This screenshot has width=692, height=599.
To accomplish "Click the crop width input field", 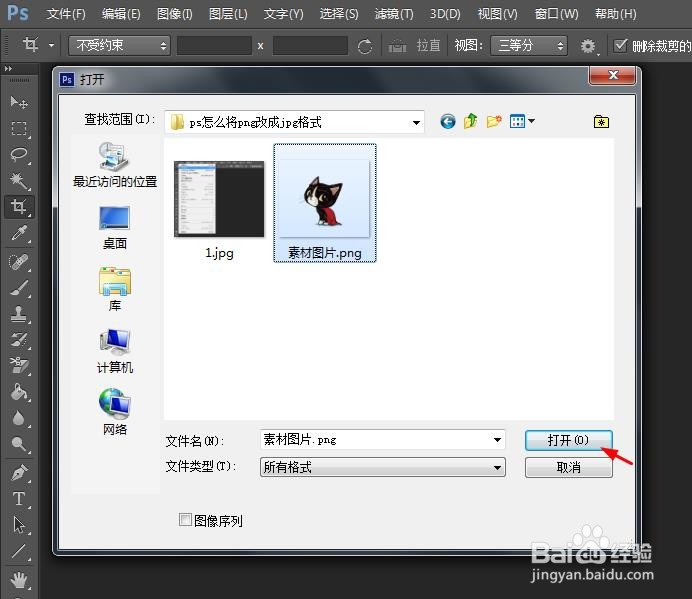I will pyautogui.click(x=214, y=45).
